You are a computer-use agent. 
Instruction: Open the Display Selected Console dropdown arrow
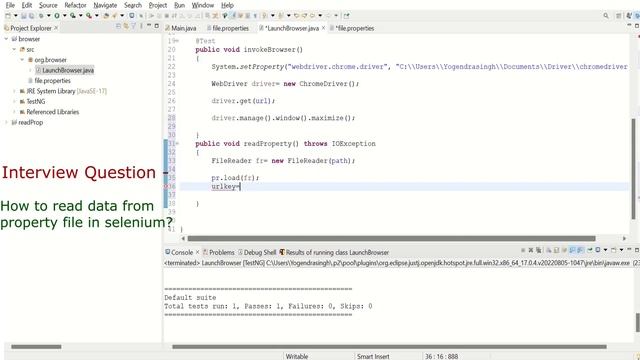point(605,250)
